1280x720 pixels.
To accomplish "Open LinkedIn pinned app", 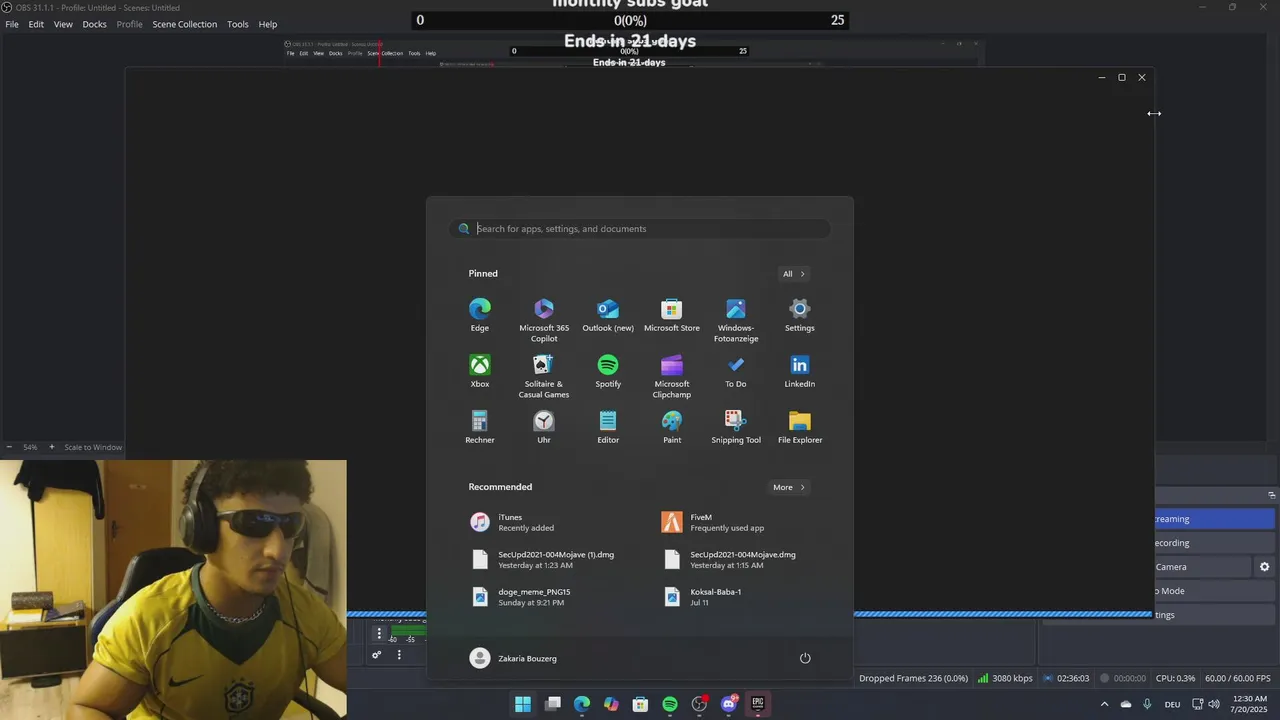I will coord(800,371).
